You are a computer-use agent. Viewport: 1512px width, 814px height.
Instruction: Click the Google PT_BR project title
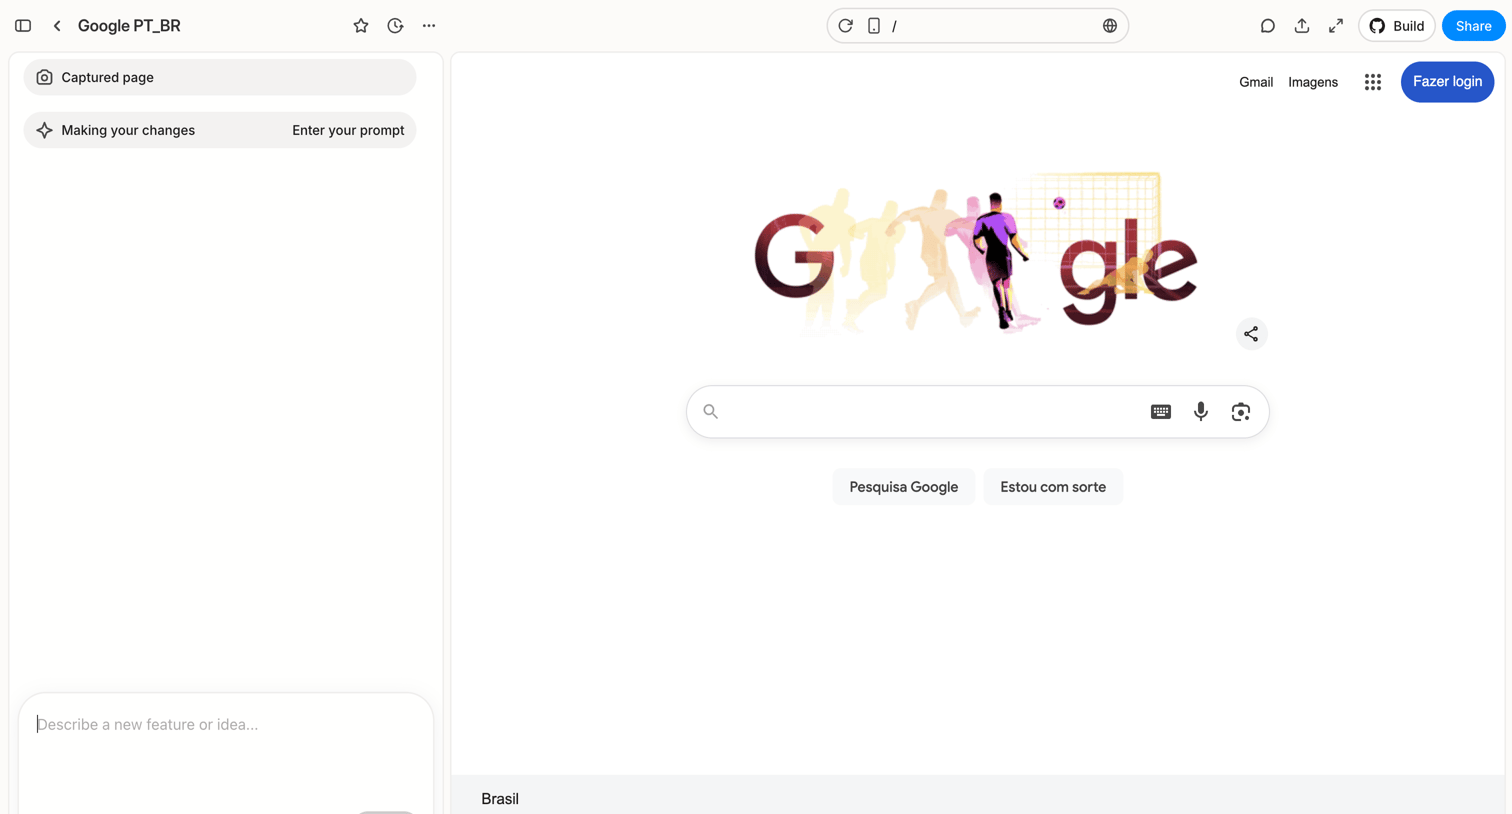[129, 26]
